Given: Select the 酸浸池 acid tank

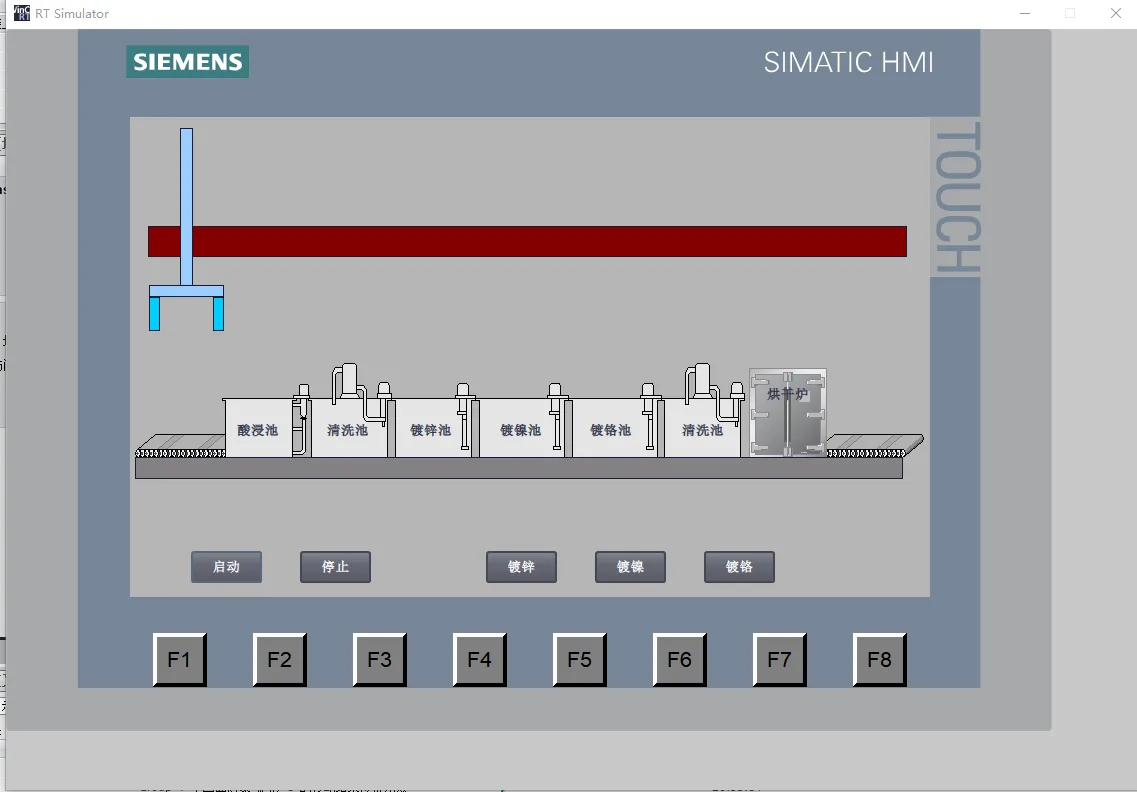Looking at the screenshot, I should [258, 428].
